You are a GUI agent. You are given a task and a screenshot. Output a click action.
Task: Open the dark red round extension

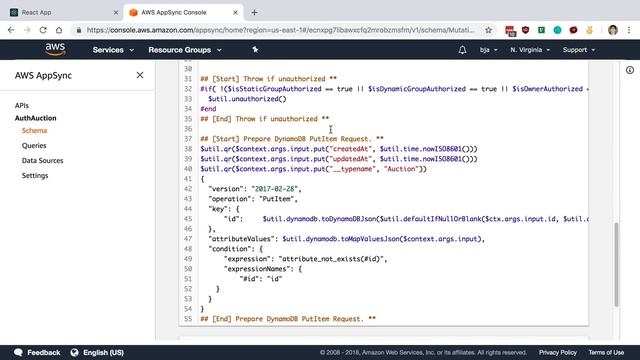573,30
